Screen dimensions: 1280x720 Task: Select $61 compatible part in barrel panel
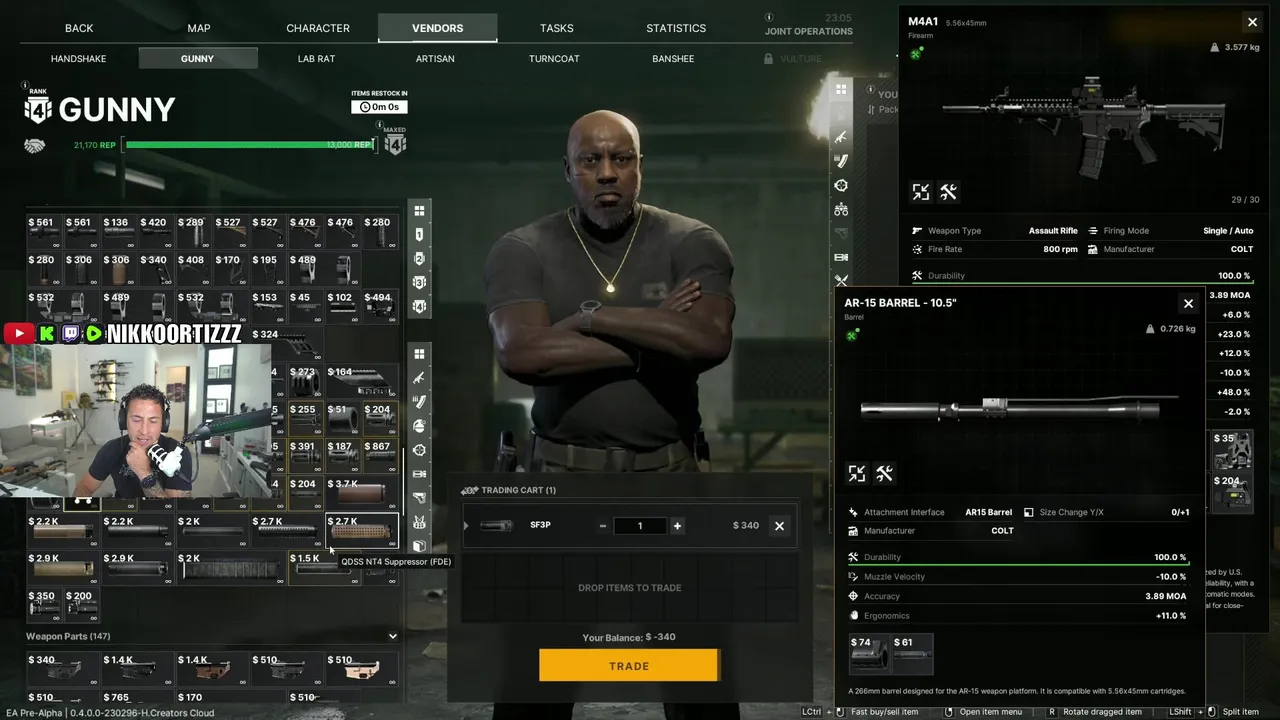click(911, 654)
